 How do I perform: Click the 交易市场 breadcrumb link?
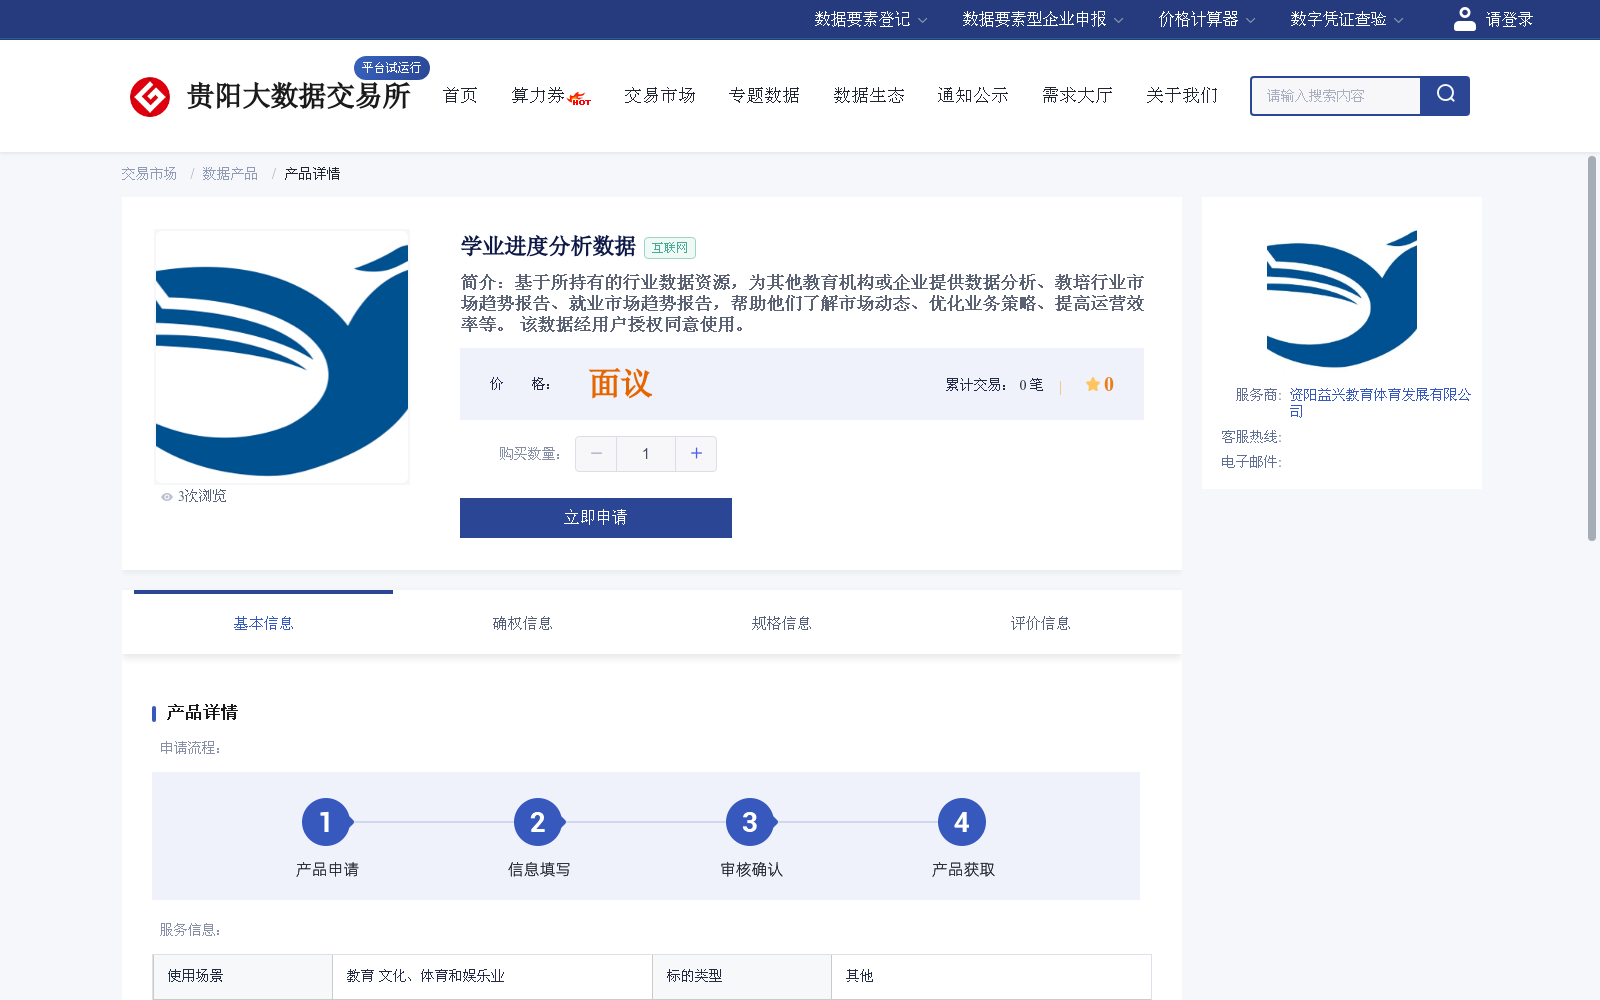click(149, 174)
